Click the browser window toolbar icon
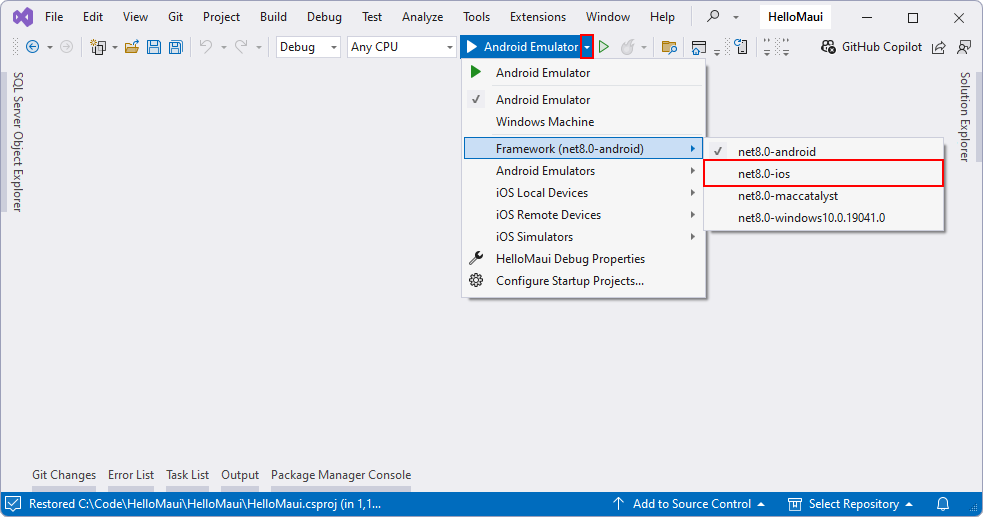The height and width of the screenshot is (517, 983). 698,47
